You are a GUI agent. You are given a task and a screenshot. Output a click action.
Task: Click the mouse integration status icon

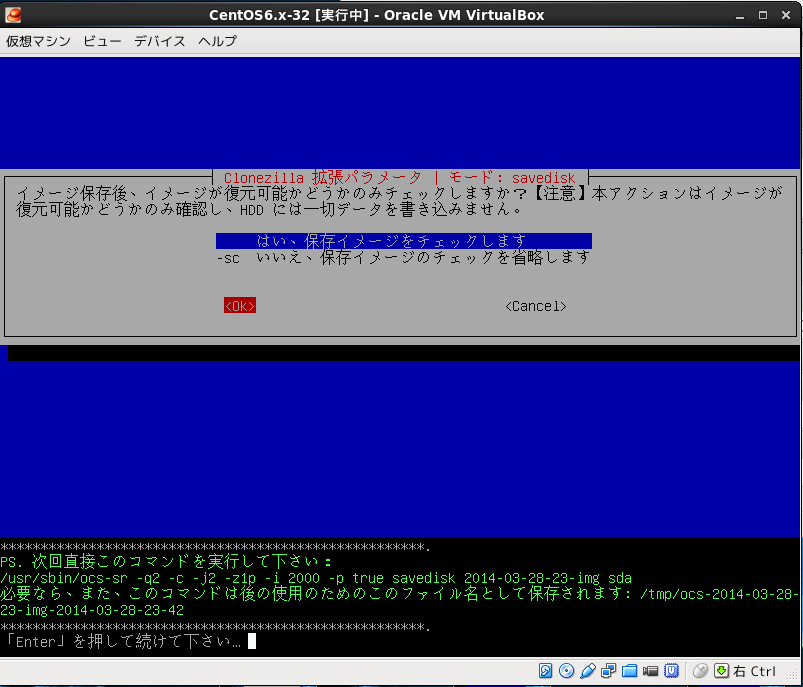(700, 671)
